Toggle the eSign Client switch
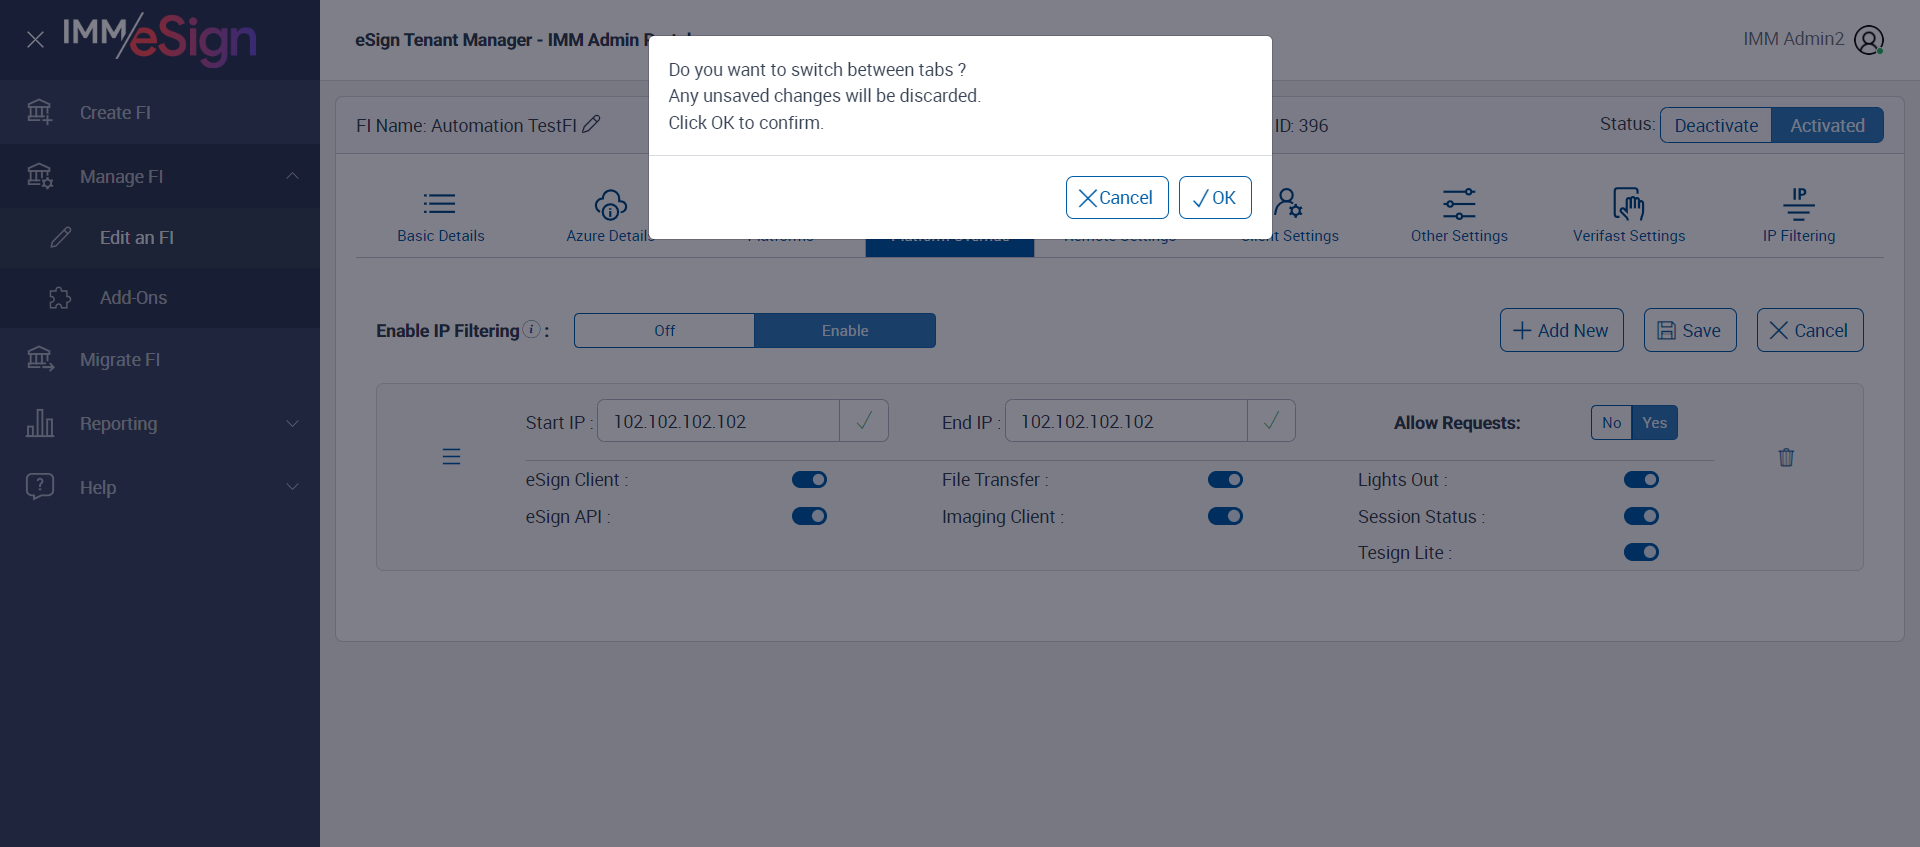Image resolution: width=1920 pixels, height=847 pixels. pos(809,480)
